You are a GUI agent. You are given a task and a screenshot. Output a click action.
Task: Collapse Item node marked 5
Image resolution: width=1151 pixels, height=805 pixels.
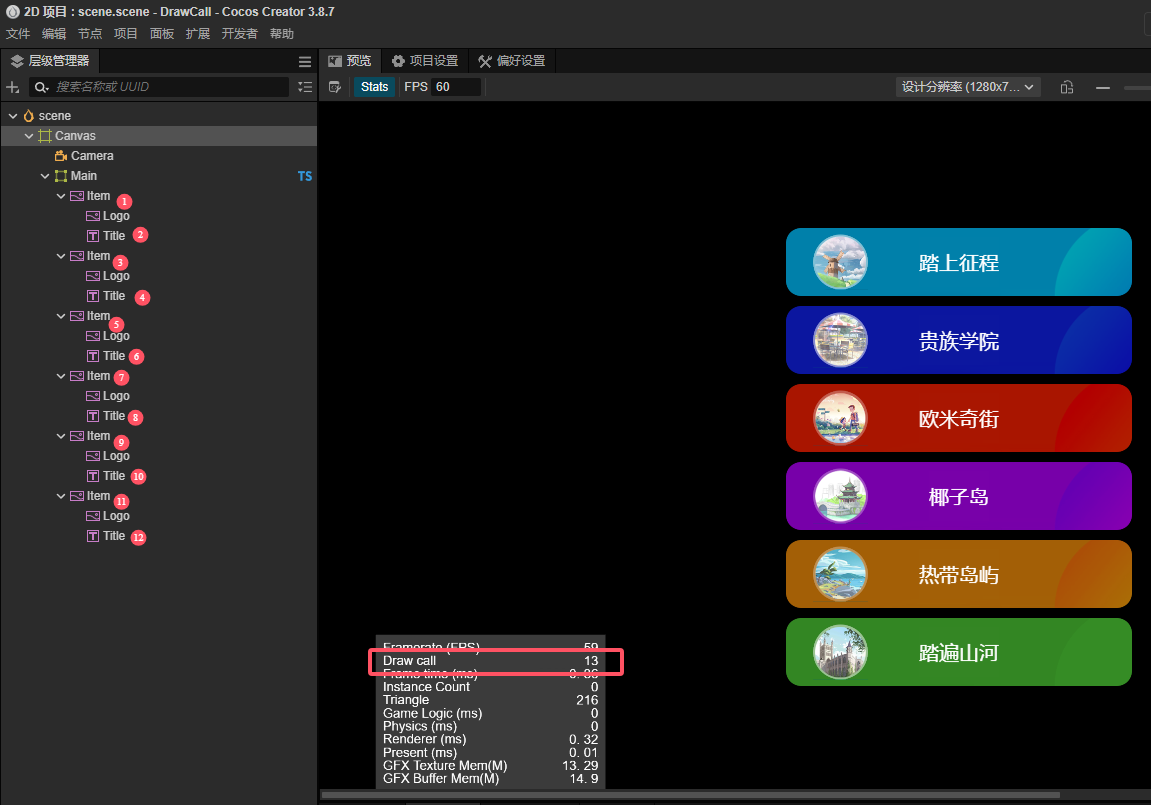61,316
